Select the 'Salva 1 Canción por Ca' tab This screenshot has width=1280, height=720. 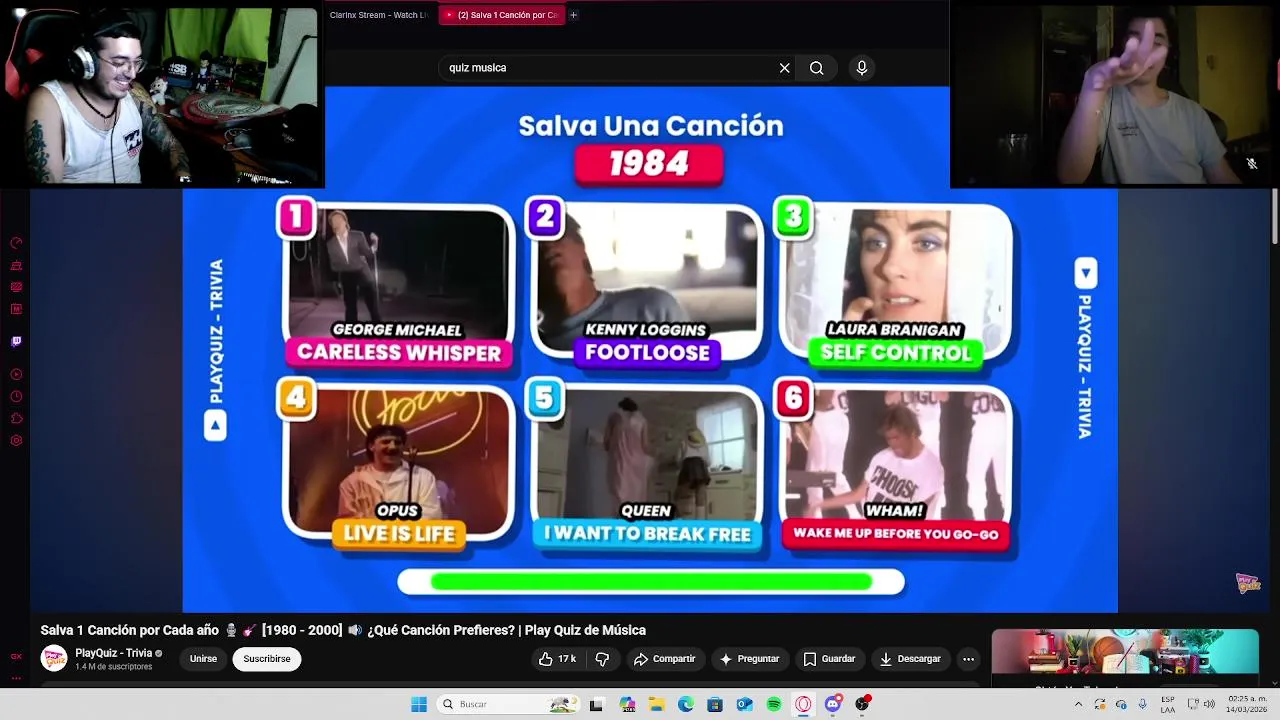501,15
